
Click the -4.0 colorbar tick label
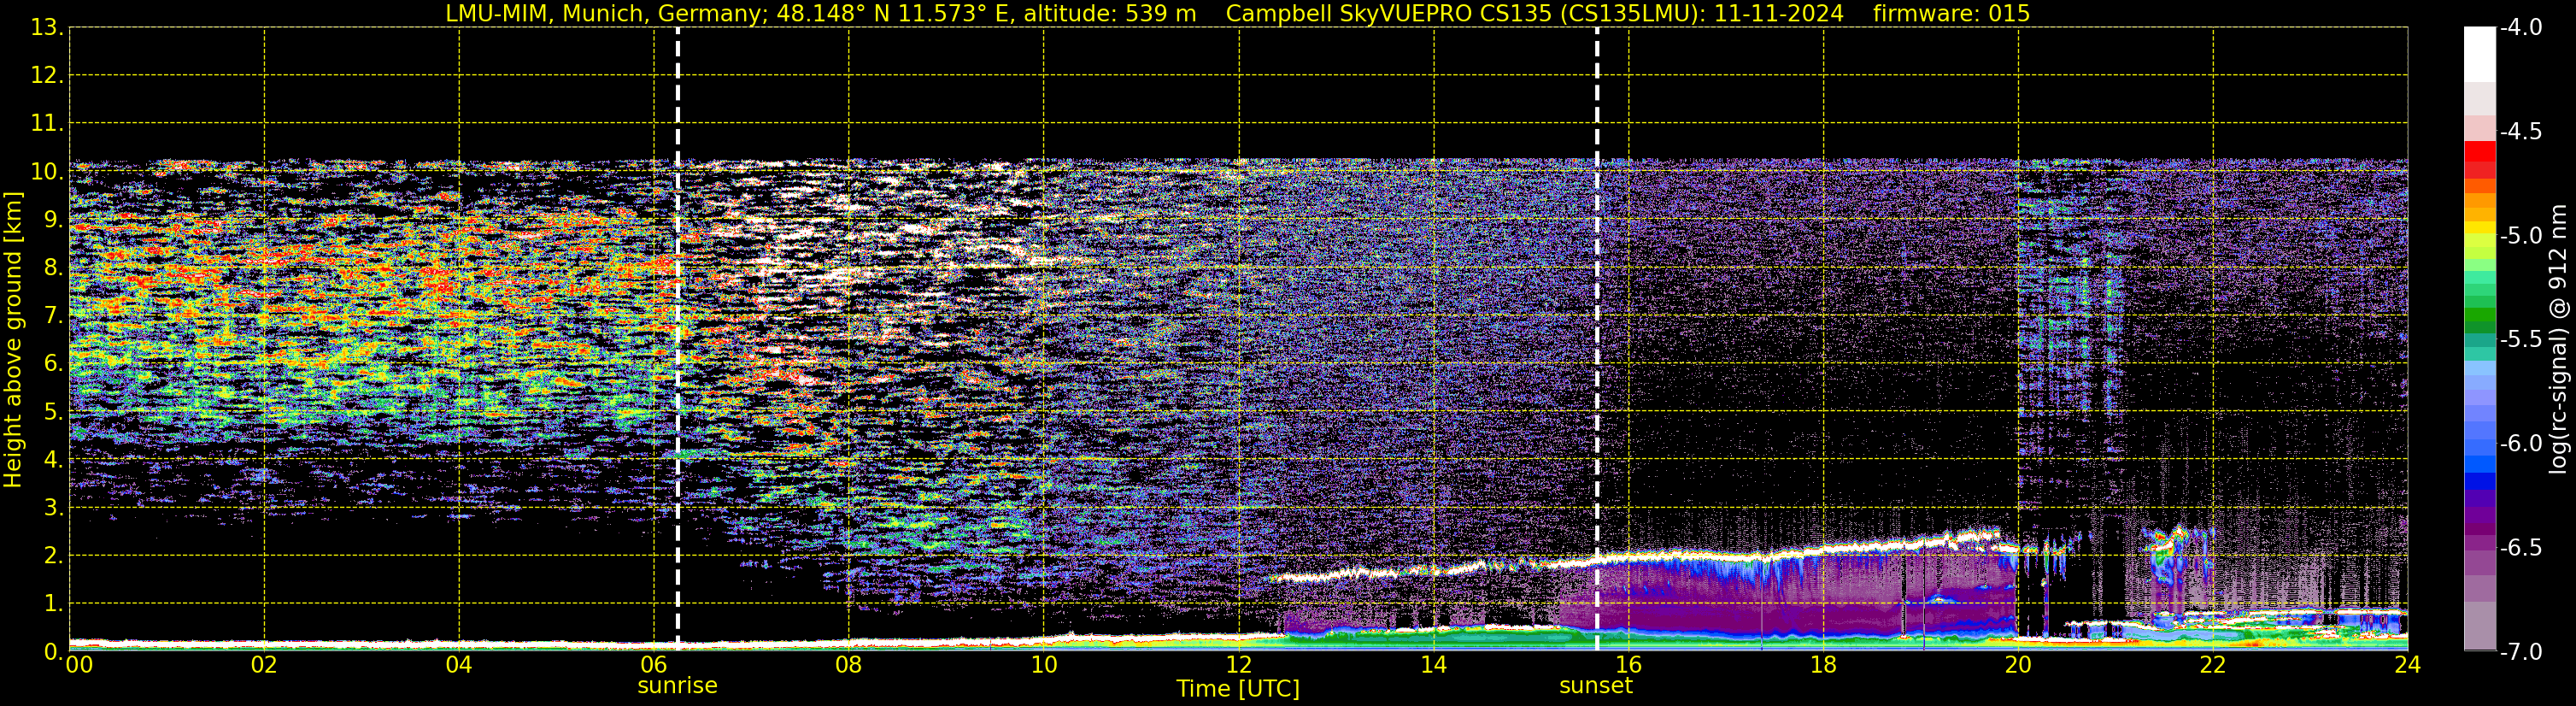pyautogui.click(x=2521, y=27)
